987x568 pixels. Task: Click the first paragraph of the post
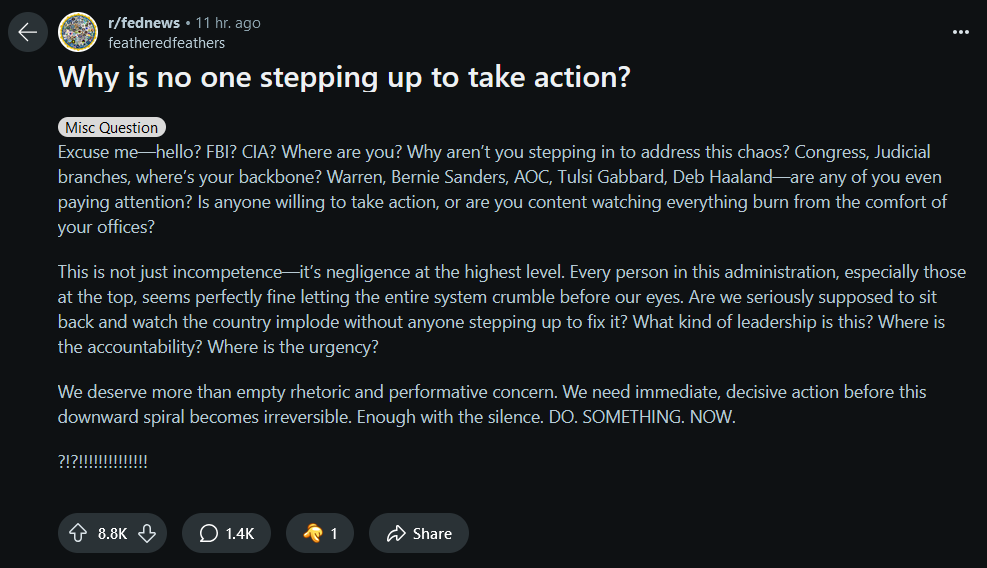click(502, 189)
